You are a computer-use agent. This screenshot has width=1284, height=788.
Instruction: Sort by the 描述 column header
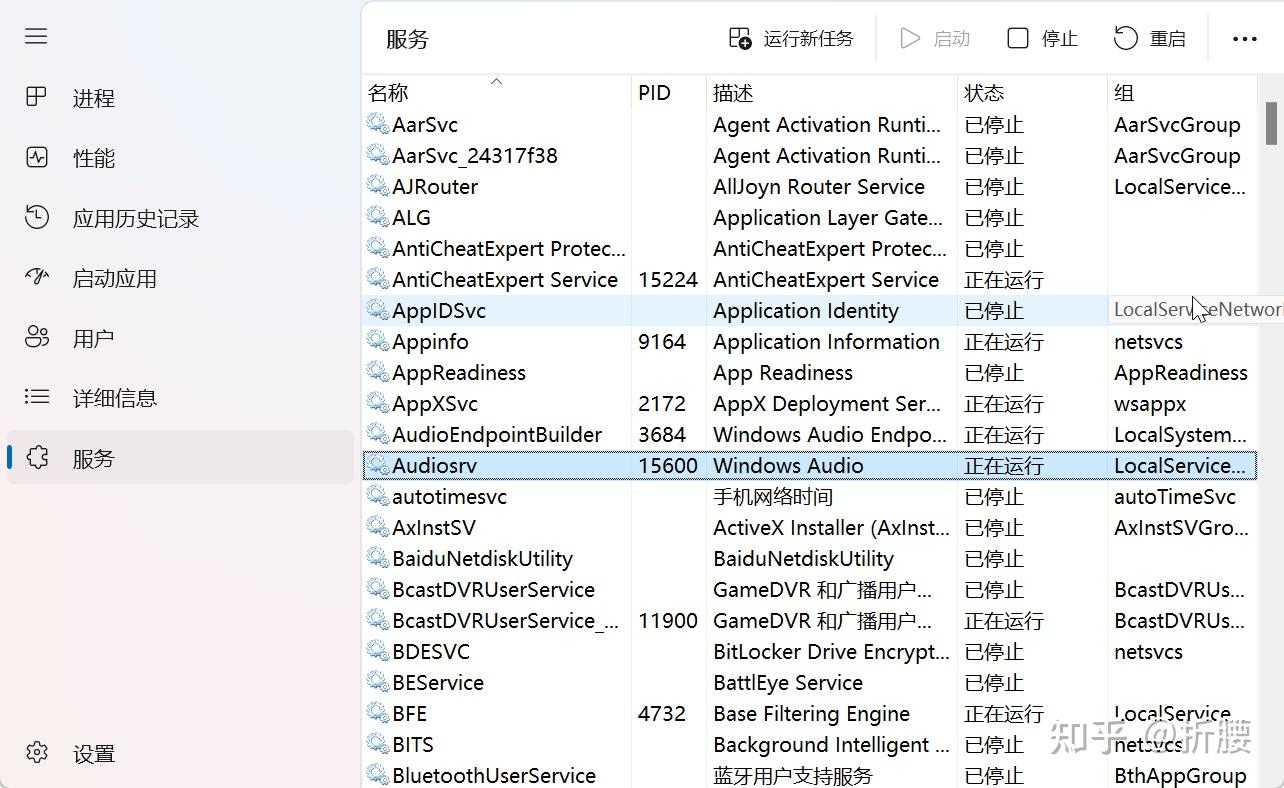tap(832, 93)
